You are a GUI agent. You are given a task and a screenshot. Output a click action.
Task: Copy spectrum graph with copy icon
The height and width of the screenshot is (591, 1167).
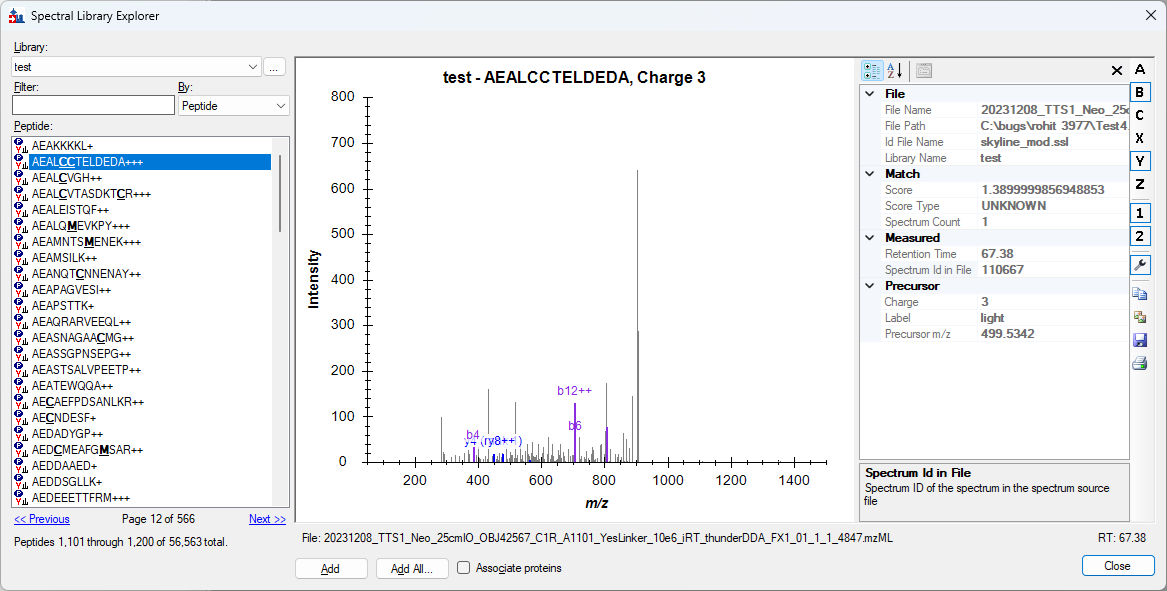[x=1140, y=294]
